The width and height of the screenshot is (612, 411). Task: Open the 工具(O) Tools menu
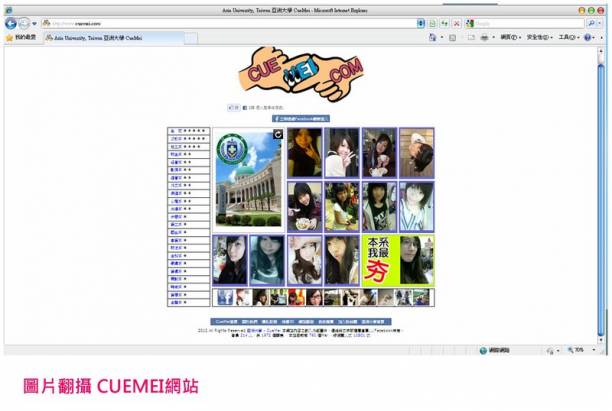tap(569, 37)
